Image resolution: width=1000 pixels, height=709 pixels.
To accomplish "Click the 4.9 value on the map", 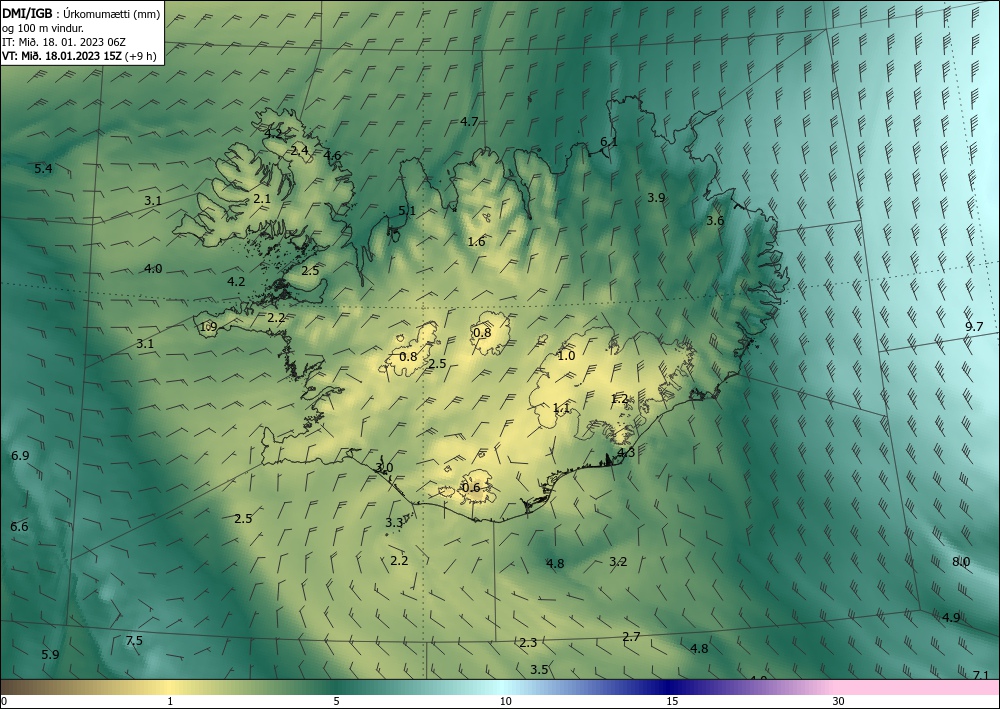I will coord(952,617).
